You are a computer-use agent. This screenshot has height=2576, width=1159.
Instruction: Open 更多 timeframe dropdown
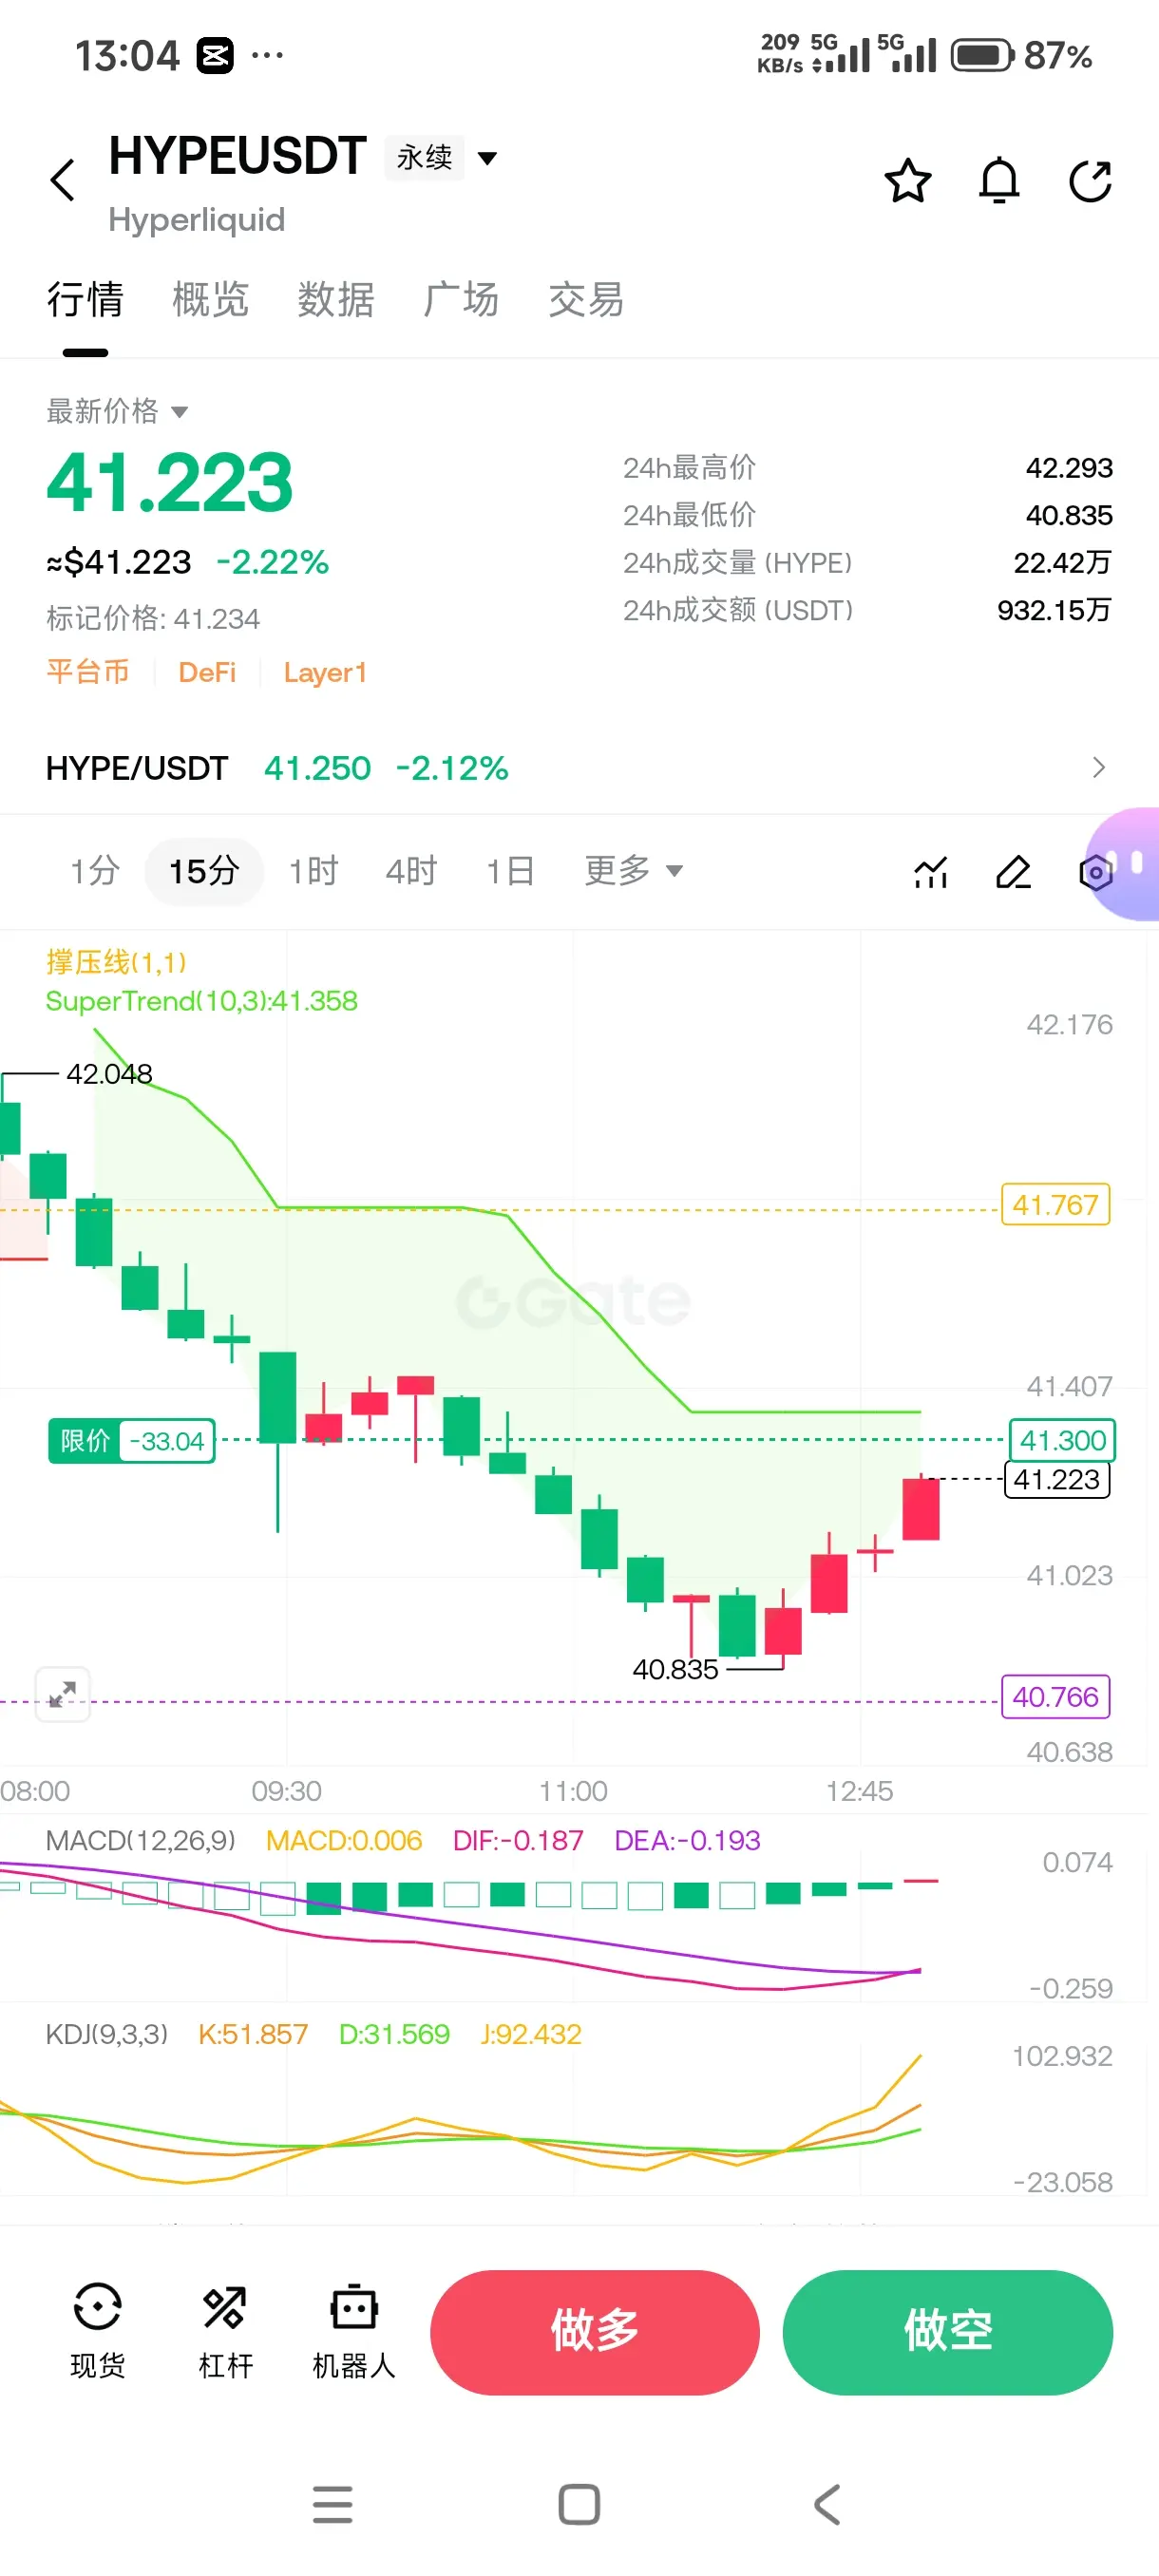coord(633,871)
